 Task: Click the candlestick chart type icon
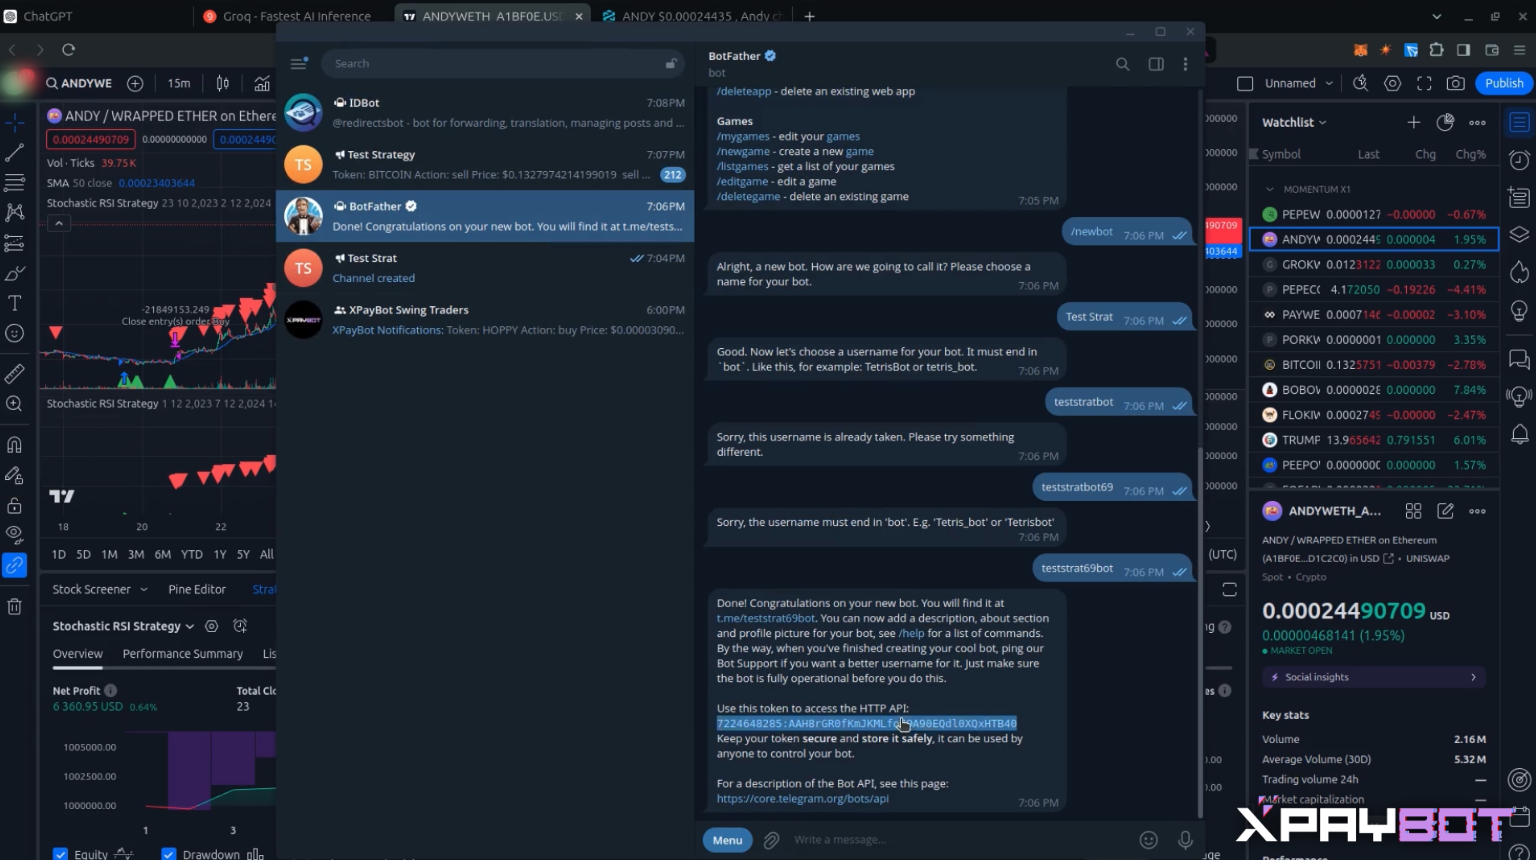click(x=223, y=83)
